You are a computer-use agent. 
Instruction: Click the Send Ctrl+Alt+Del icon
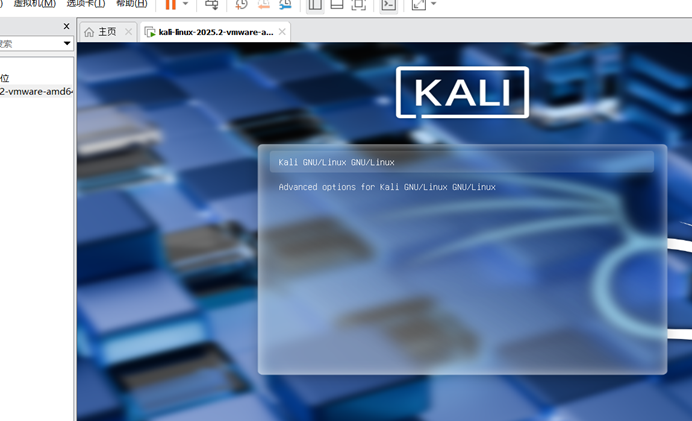pos(212,4)
